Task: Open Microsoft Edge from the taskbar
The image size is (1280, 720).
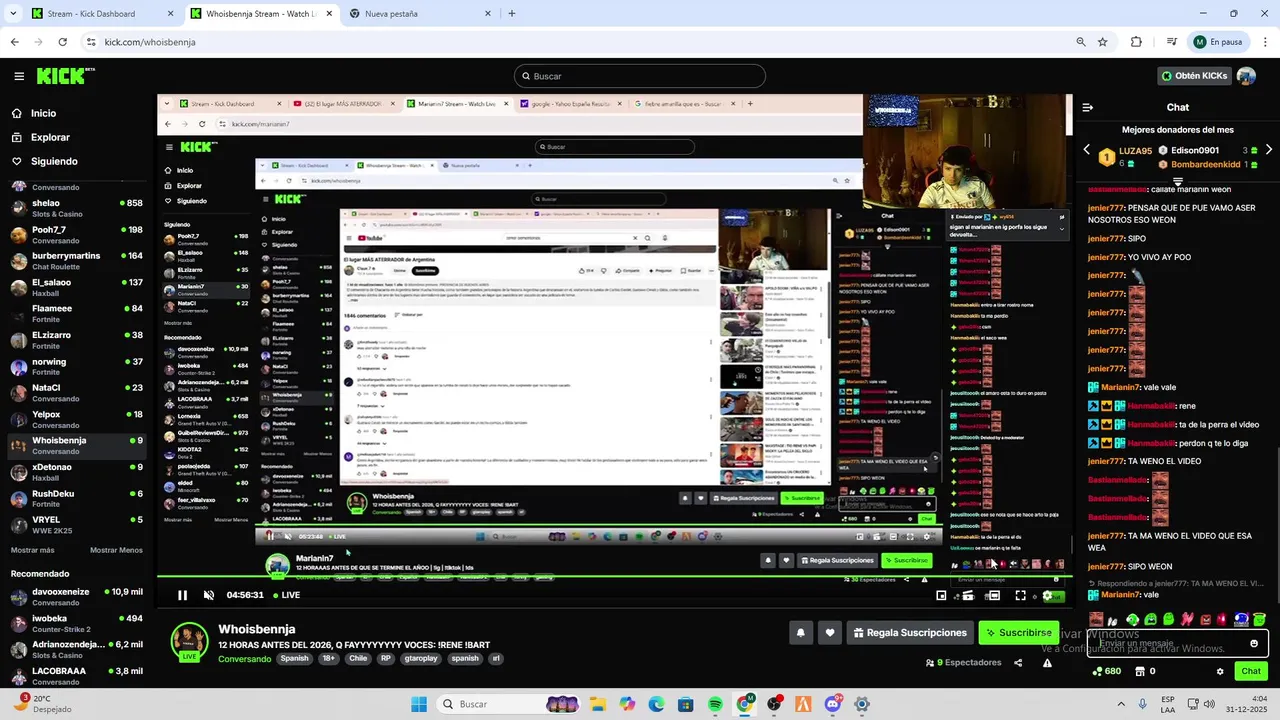Action: (656, 704)
